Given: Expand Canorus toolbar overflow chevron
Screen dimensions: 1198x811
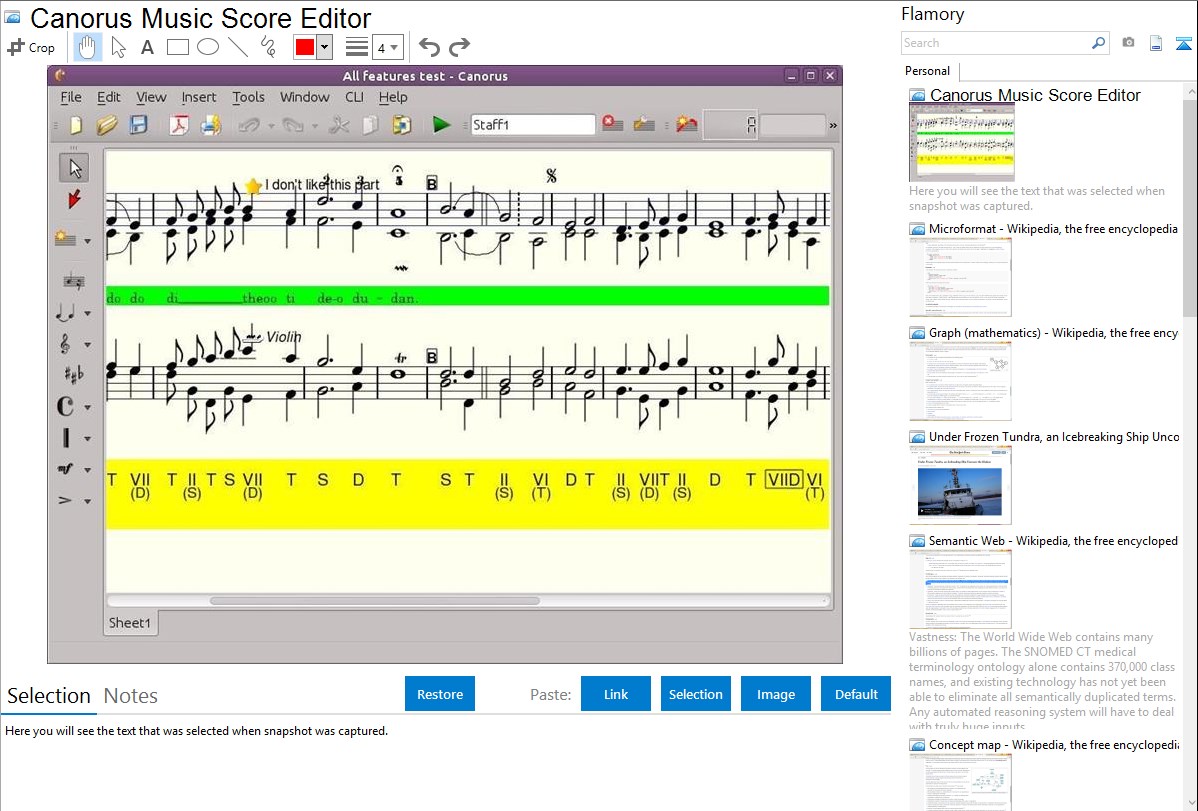Looking at the screenshot, I should (833, 125).
